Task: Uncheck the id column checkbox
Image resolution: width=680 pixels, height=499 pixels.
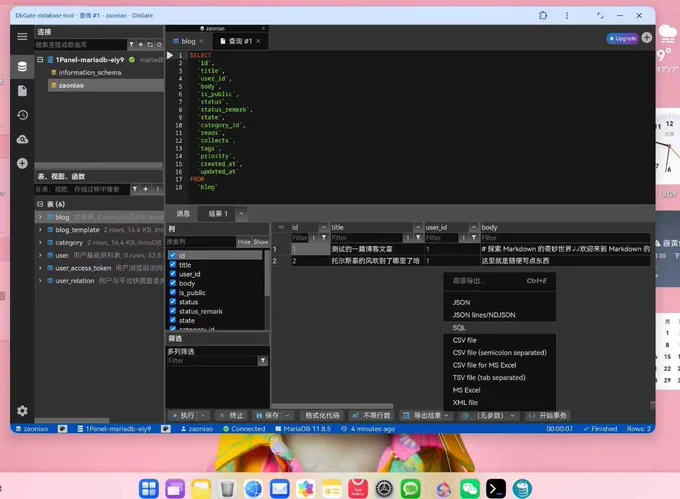Action: click(173, 255)
